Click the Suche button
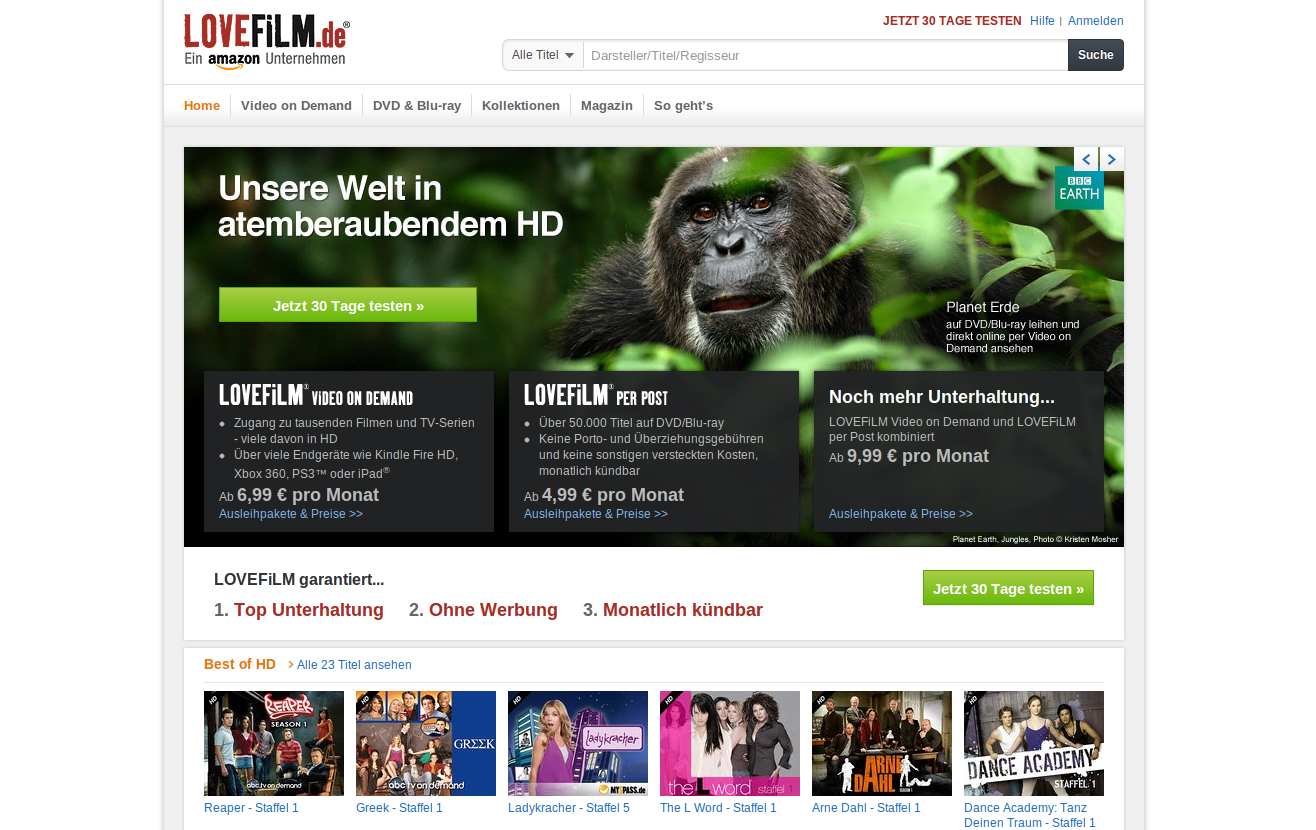 (1096, 55)
